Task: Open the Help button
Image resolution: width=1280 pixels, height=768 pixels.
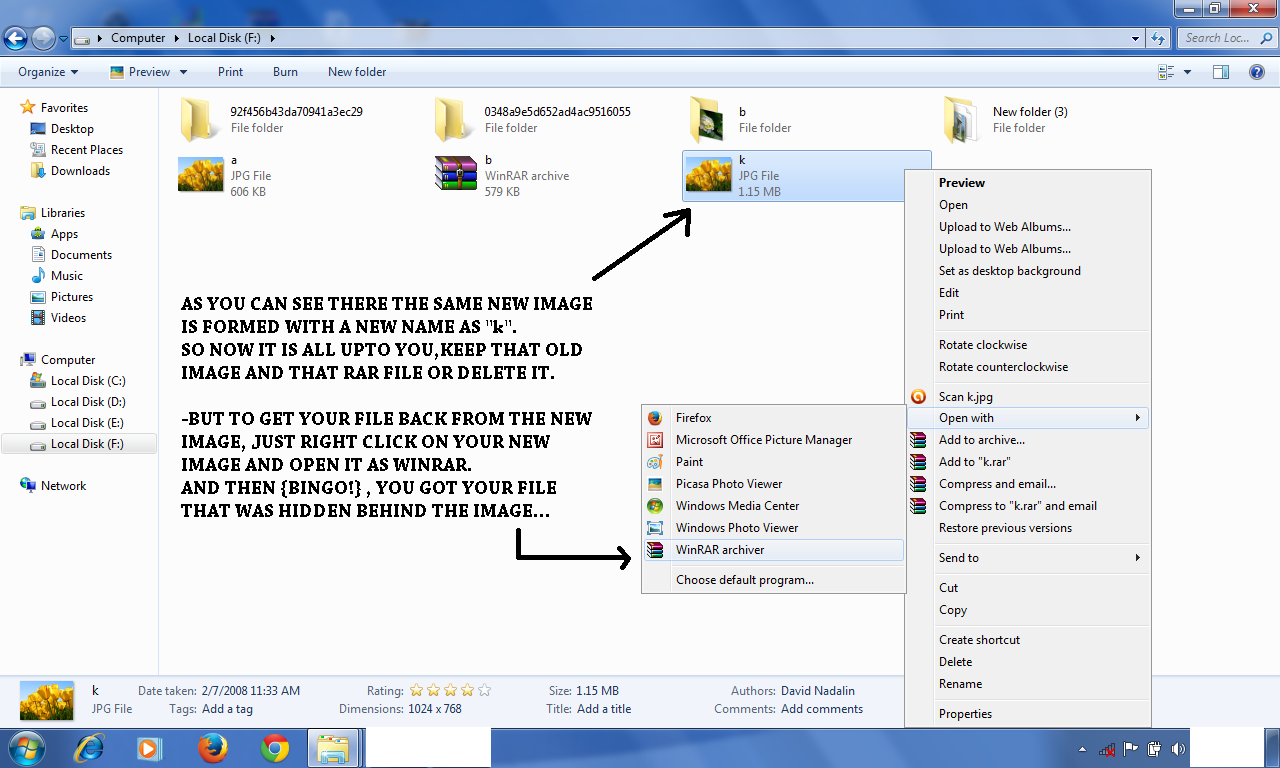Action: pyautogui.click(x=1257, y=72)
